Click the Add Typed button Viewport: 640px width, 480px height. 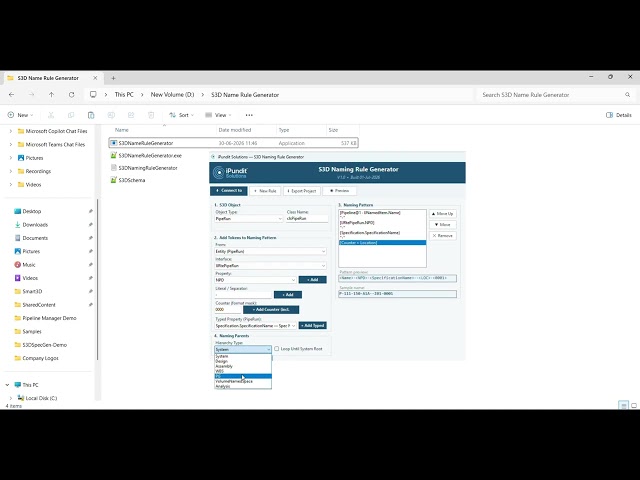(x=312, y=325)
